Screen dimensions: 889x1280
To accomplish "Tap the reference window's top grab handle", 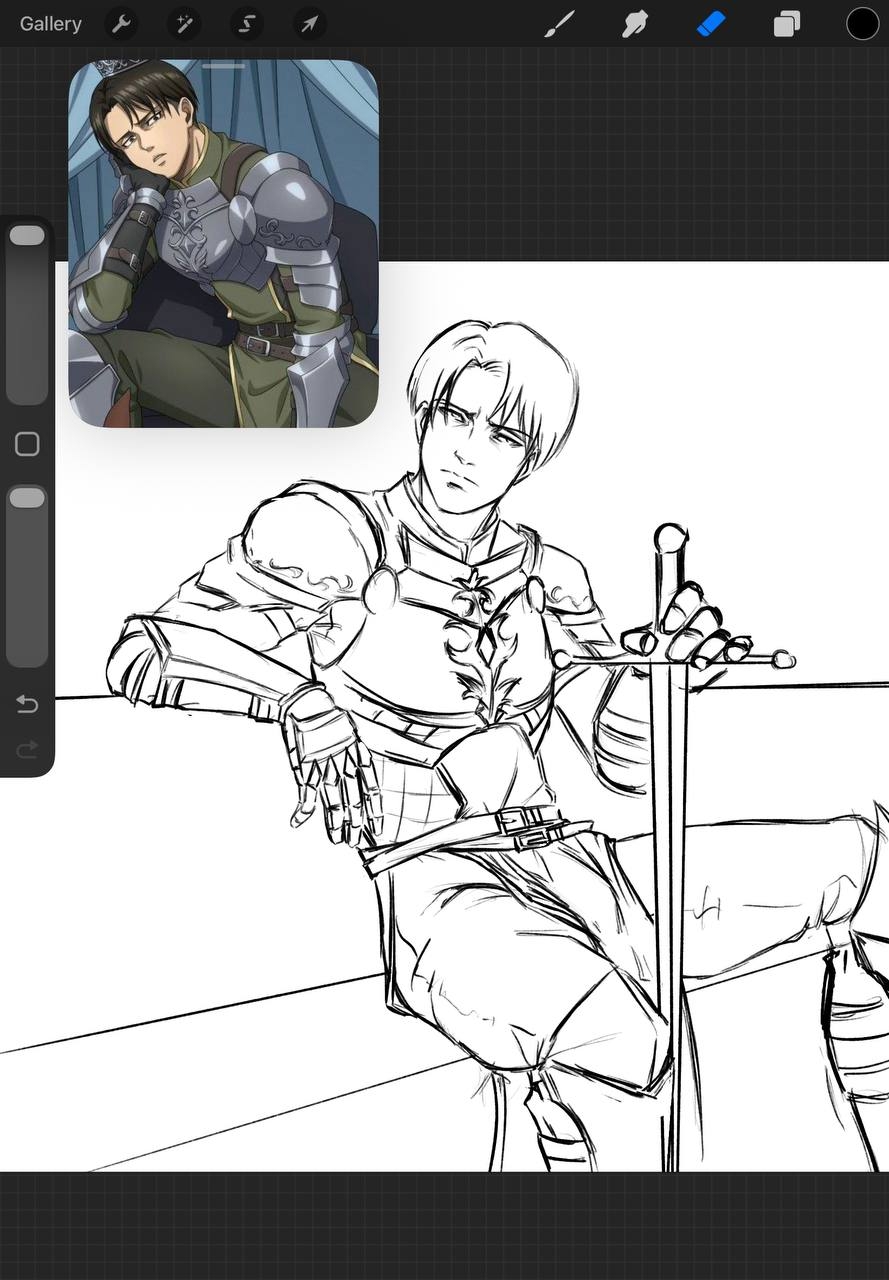I will pos(223,67).
